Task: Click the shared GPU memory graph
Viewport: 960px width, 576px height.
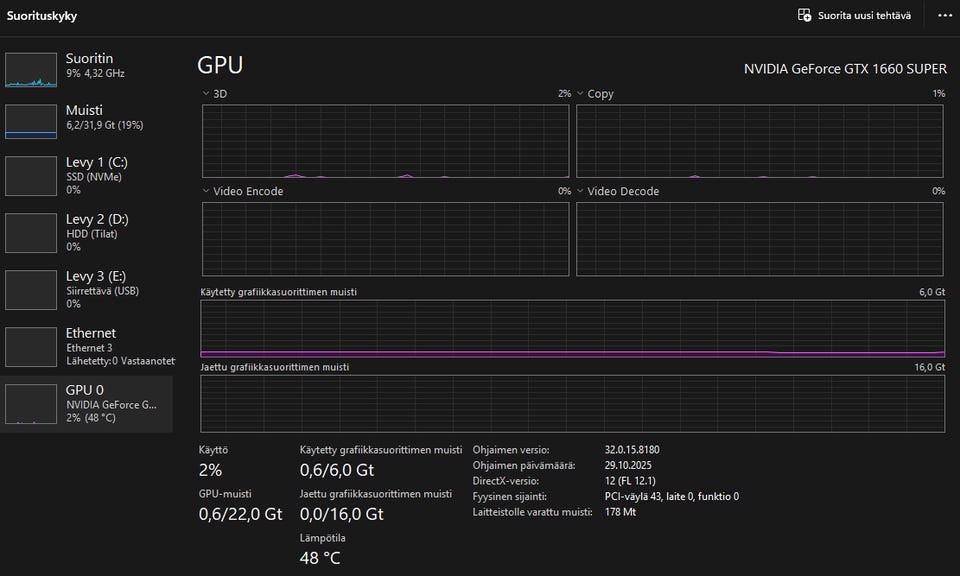Action: [572, 404]
